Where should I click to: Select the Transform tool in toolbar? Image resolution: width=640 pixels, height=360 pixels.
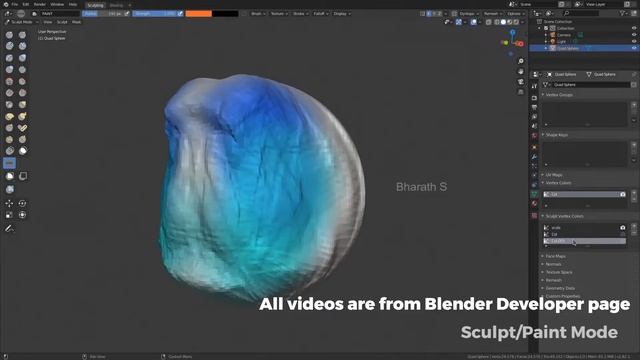tap(22, 215)
